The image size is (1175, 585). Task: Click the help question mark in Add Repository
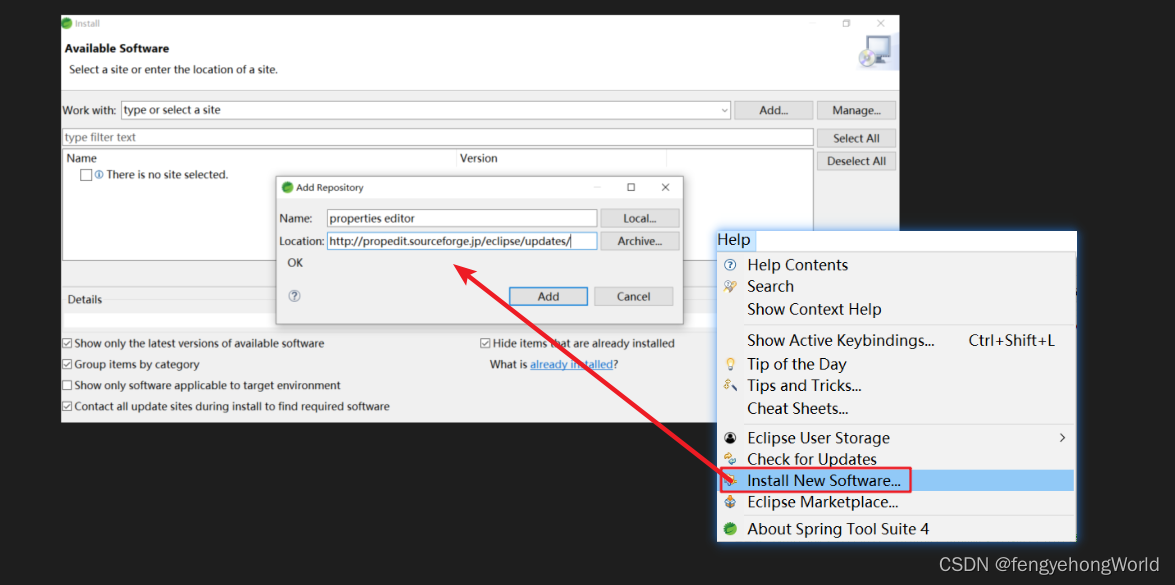294,296
